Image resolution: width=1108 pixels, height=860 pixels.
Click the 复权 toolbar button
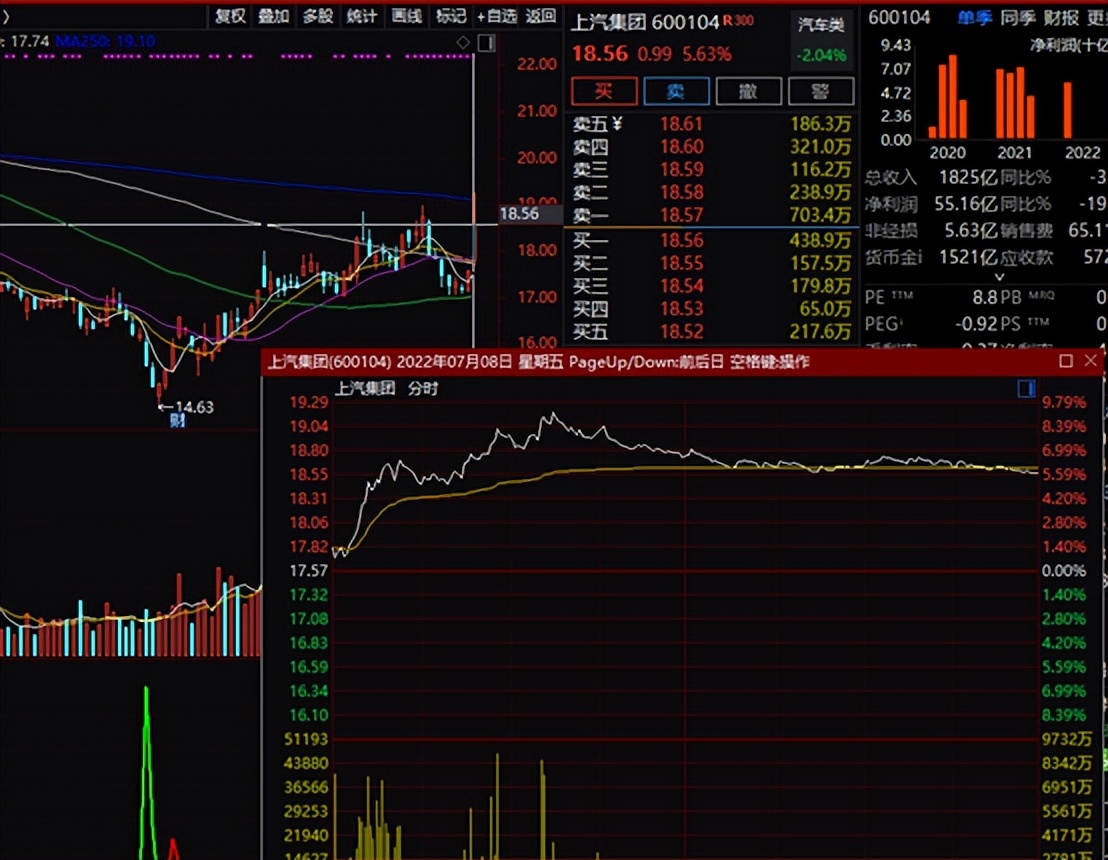coord(230,15)
